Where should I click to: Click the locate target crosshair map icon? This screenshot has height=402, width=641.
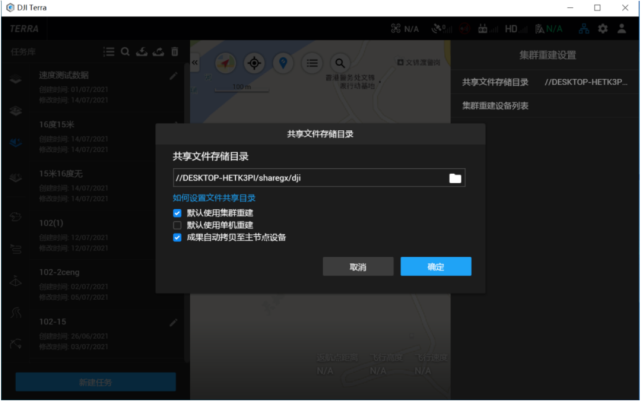coord(254,63)
